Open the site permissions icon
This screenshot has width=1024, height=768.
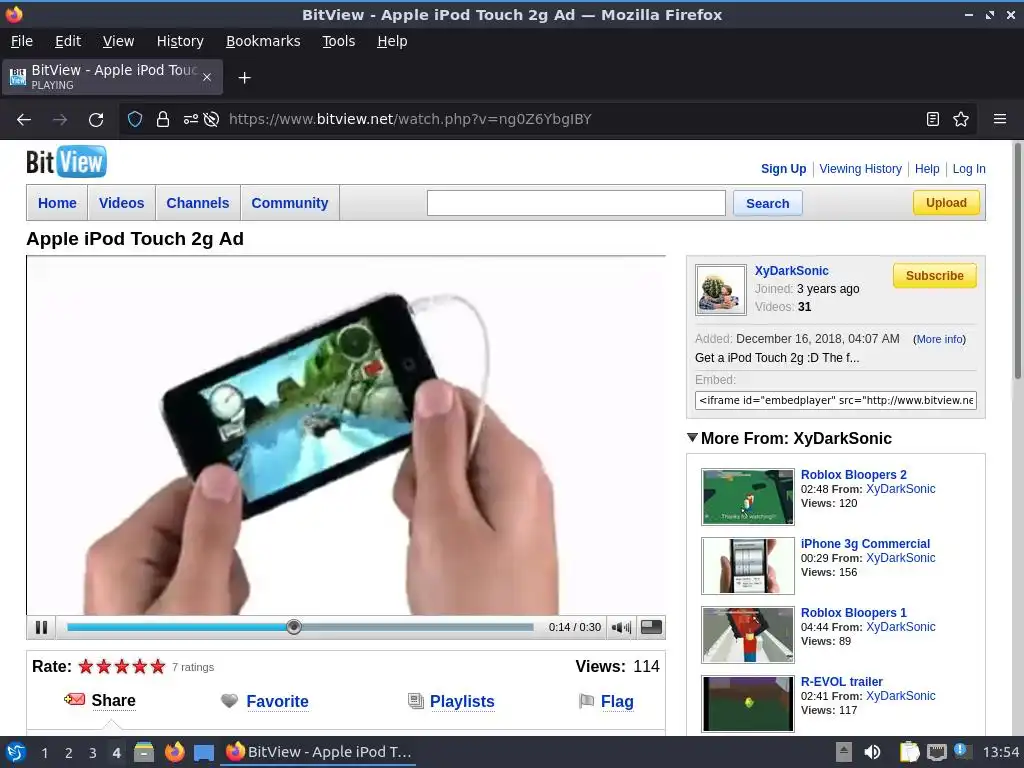coord(190,120)
